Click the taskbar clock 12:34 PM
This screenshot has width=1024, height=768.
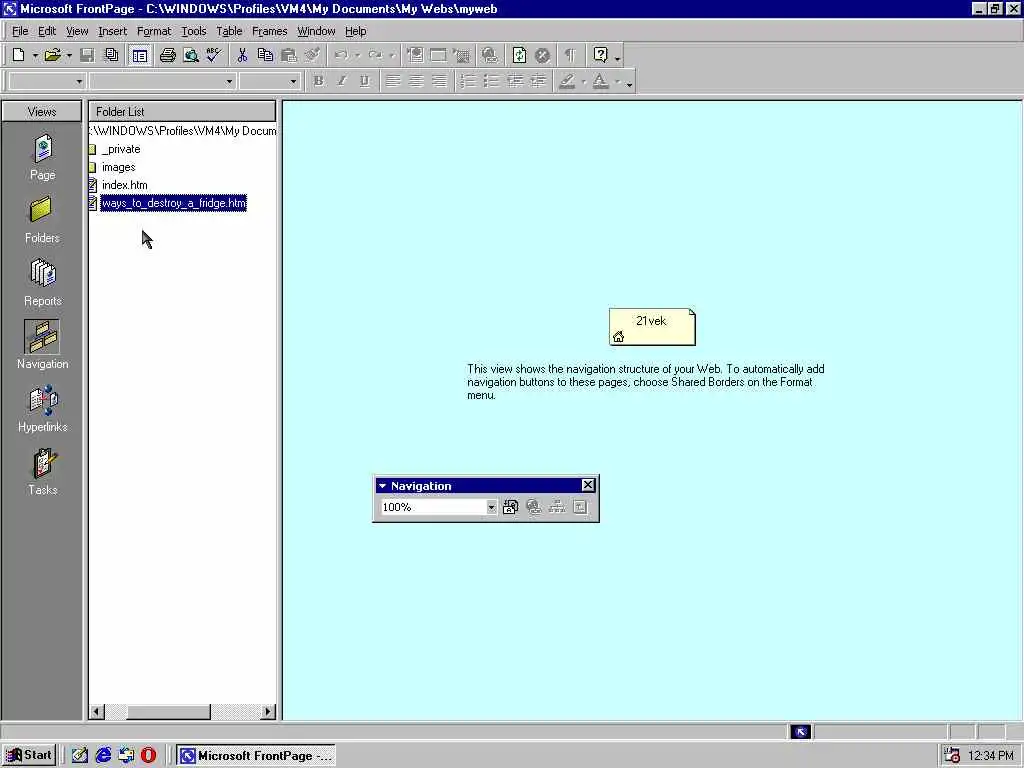[991, 756]
